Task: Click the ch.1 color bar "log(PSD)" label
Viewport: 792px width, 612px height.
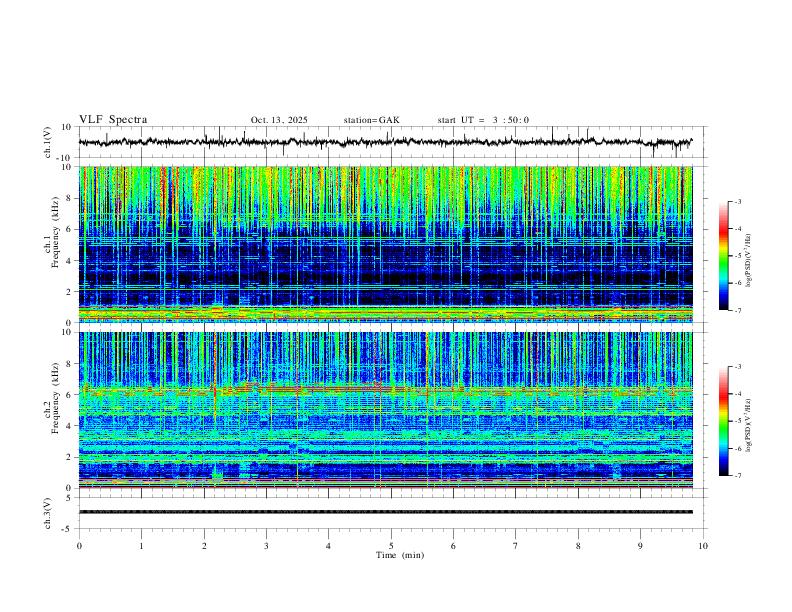Action: point(750,261)
